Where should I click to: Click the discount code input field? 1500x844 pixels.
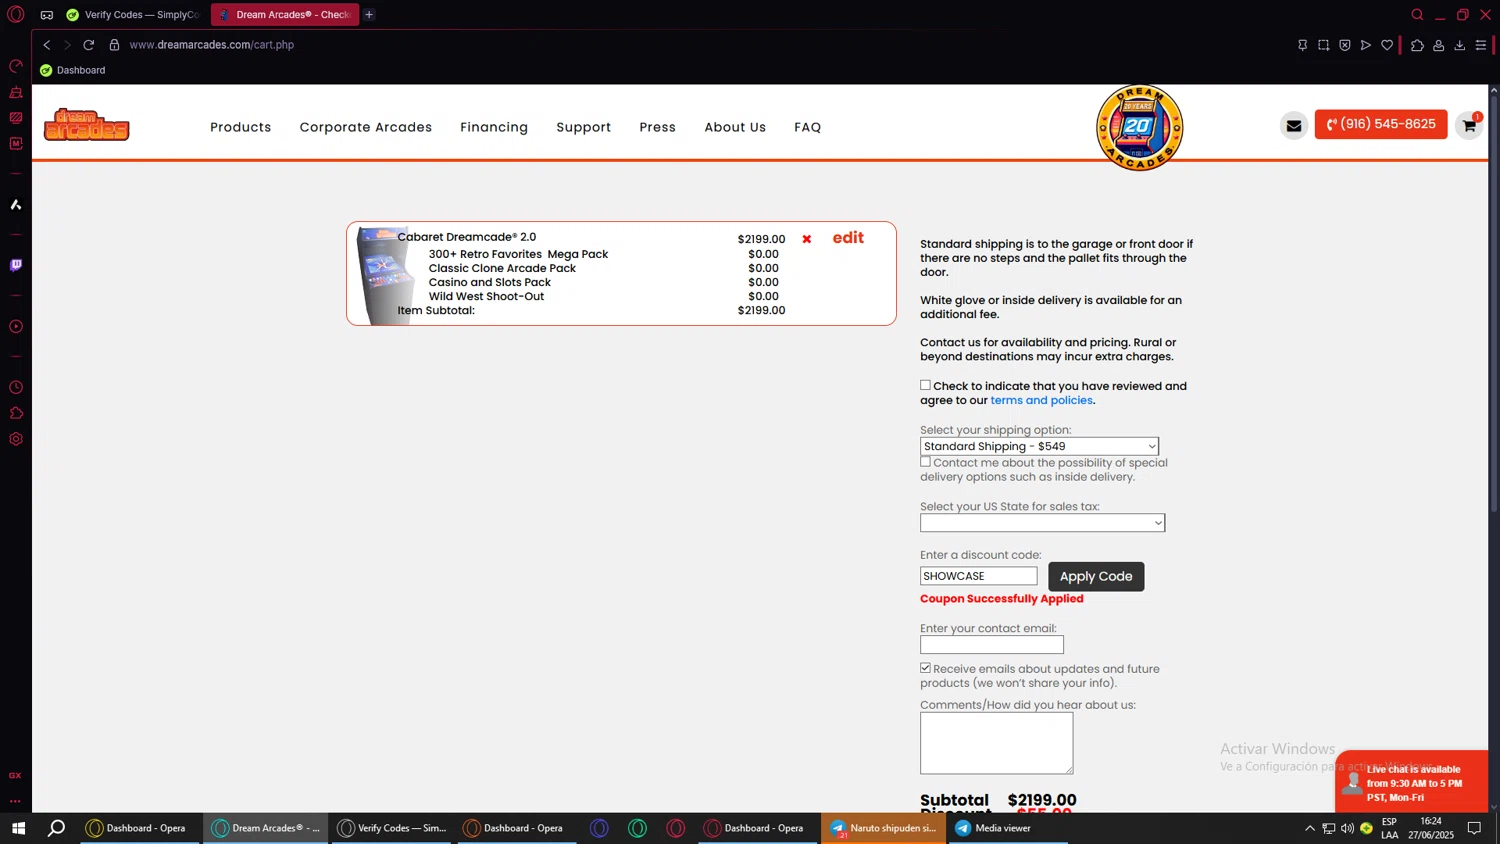pos(978,576)
